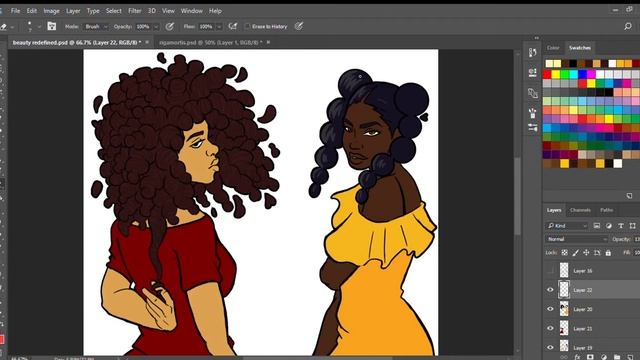
Task: Hide Layer 22 with eye icon
Action: tap(550, 290)
